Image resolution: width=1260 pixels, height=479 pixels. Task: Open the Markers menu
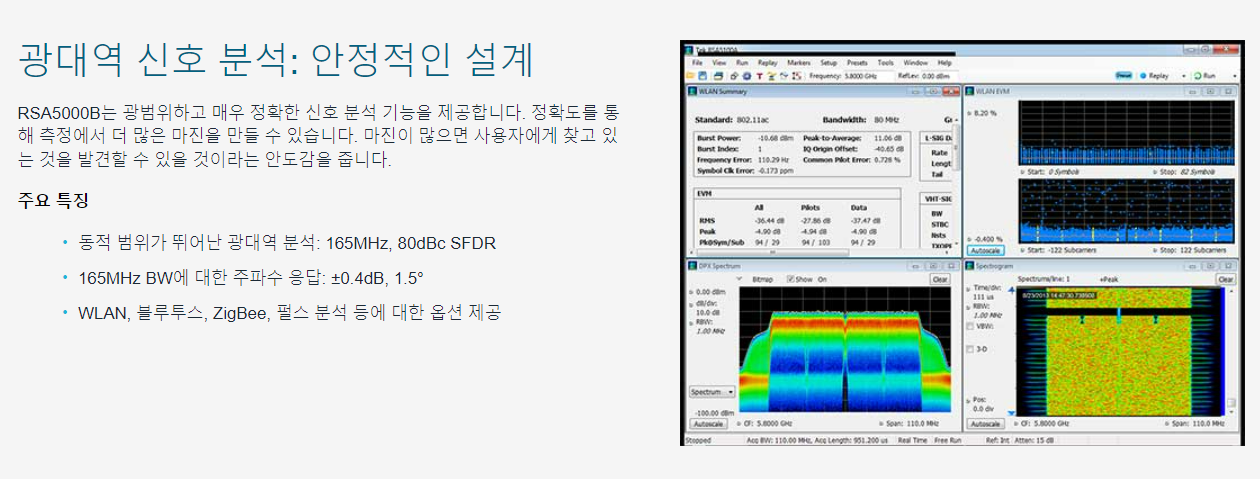point(799,63)
